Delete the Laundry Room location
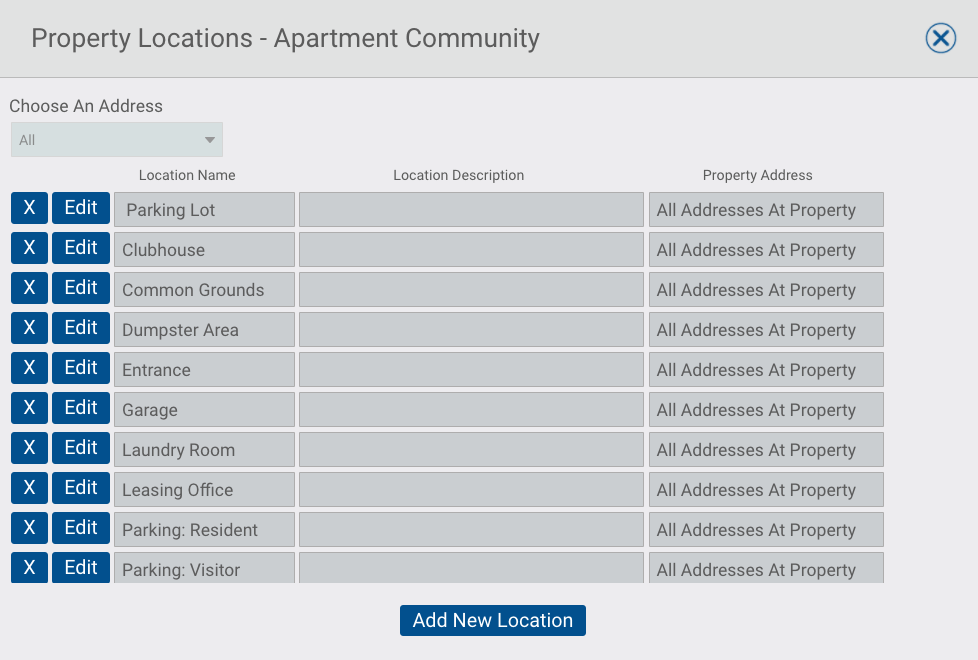The width and height of the screenshot is (978, 660). pyautogui.click(x=29, y=447)
